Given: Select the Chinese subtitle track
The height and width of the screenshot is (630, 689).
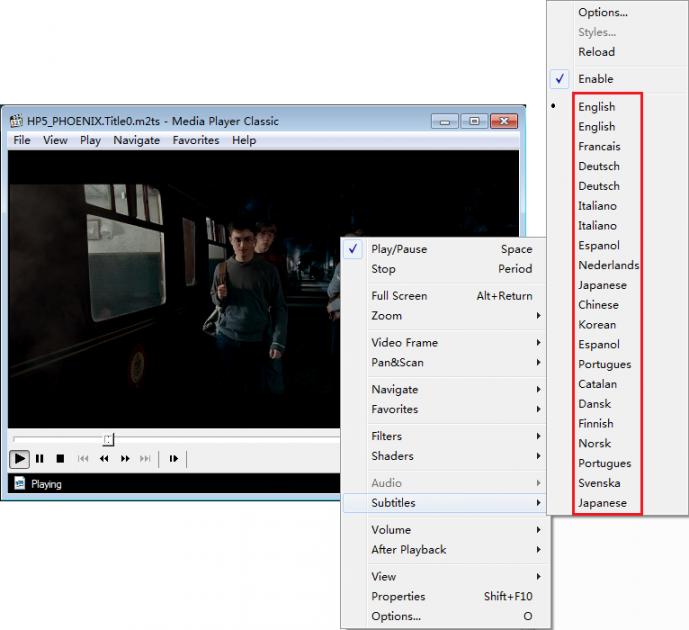Looking at the screenshot, I should pyautogui.click(x=618, y=305).
